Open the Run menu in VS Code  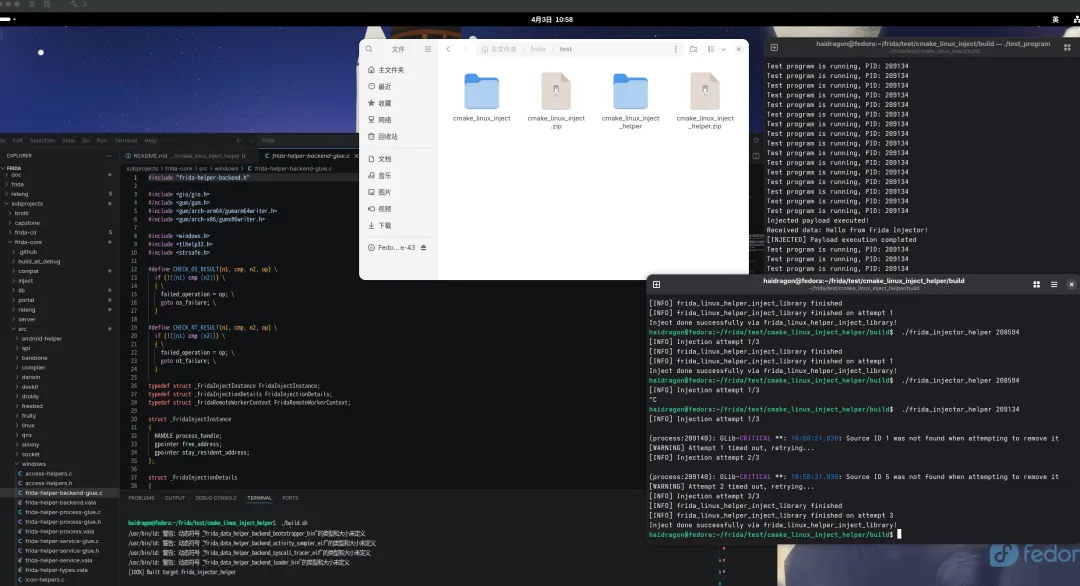101,140
